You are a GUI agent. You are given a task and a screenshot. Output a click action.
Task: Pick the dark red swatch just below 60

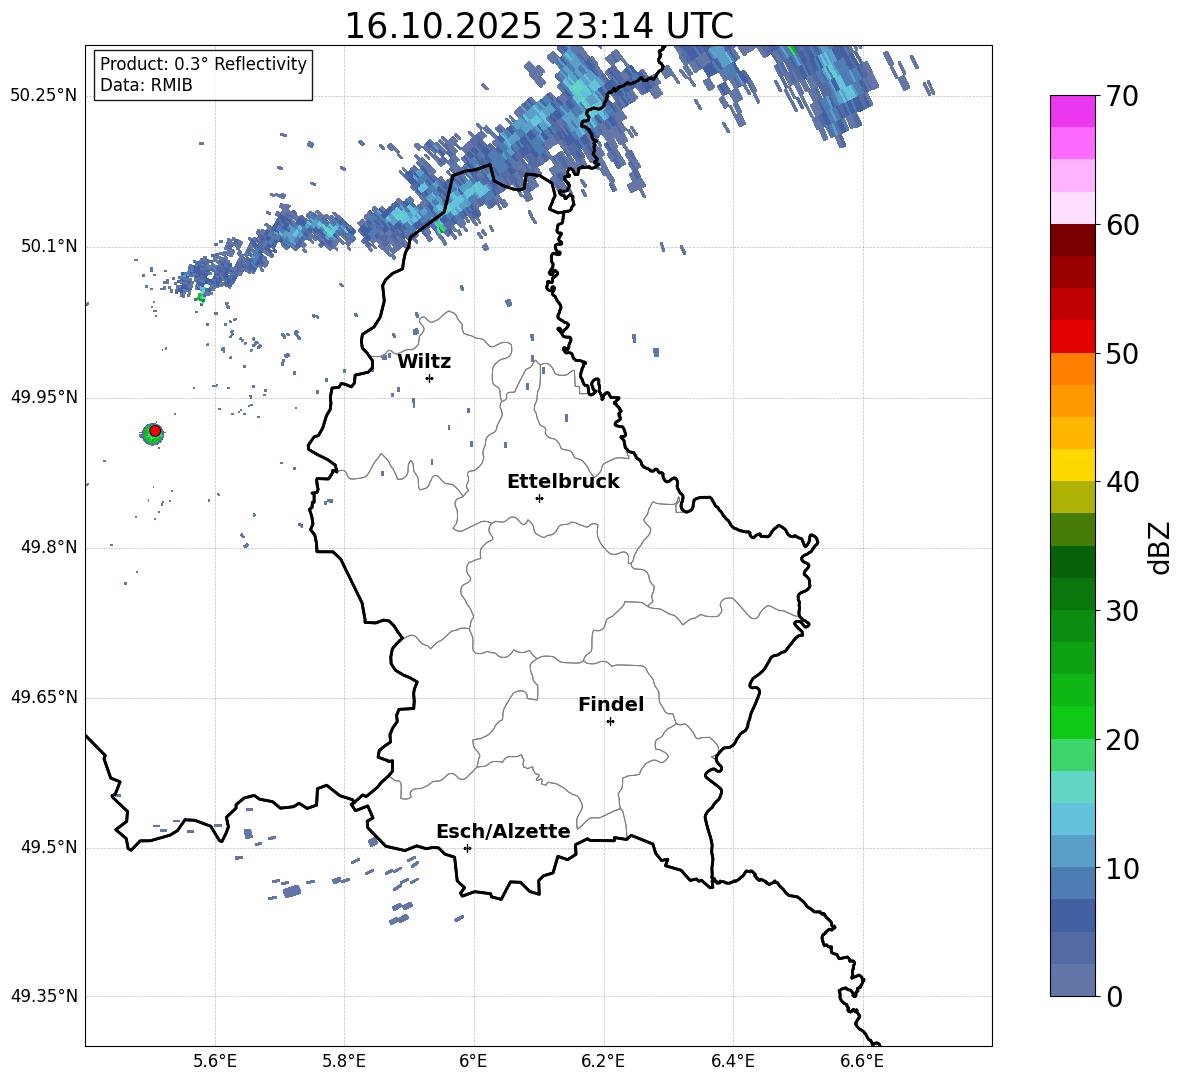tap(1072, 240)
